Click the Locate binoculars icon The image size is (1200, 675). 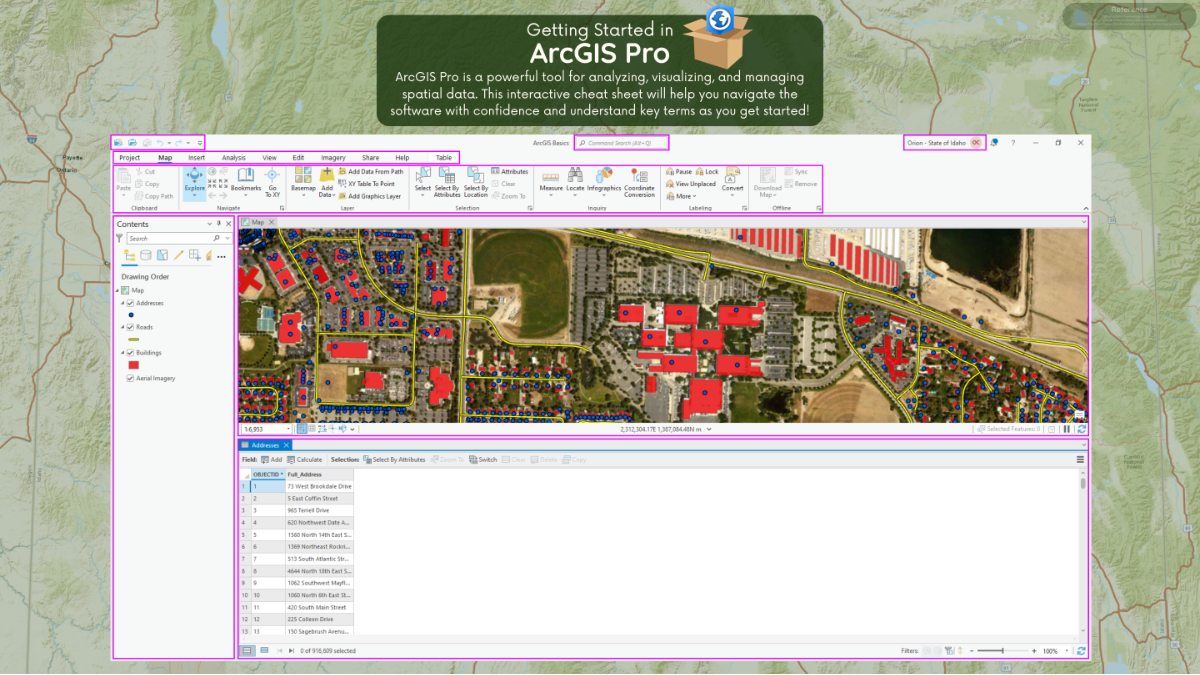coord(575,176)
